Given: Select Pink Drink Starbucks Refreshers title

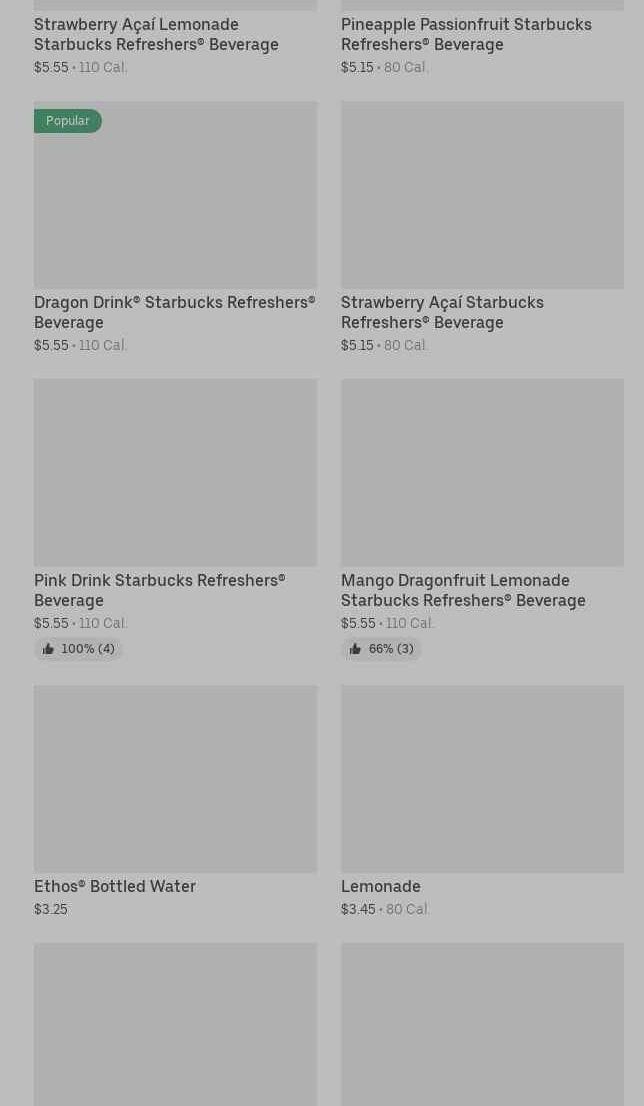Looking at the screenshot, I should point(159,590).
